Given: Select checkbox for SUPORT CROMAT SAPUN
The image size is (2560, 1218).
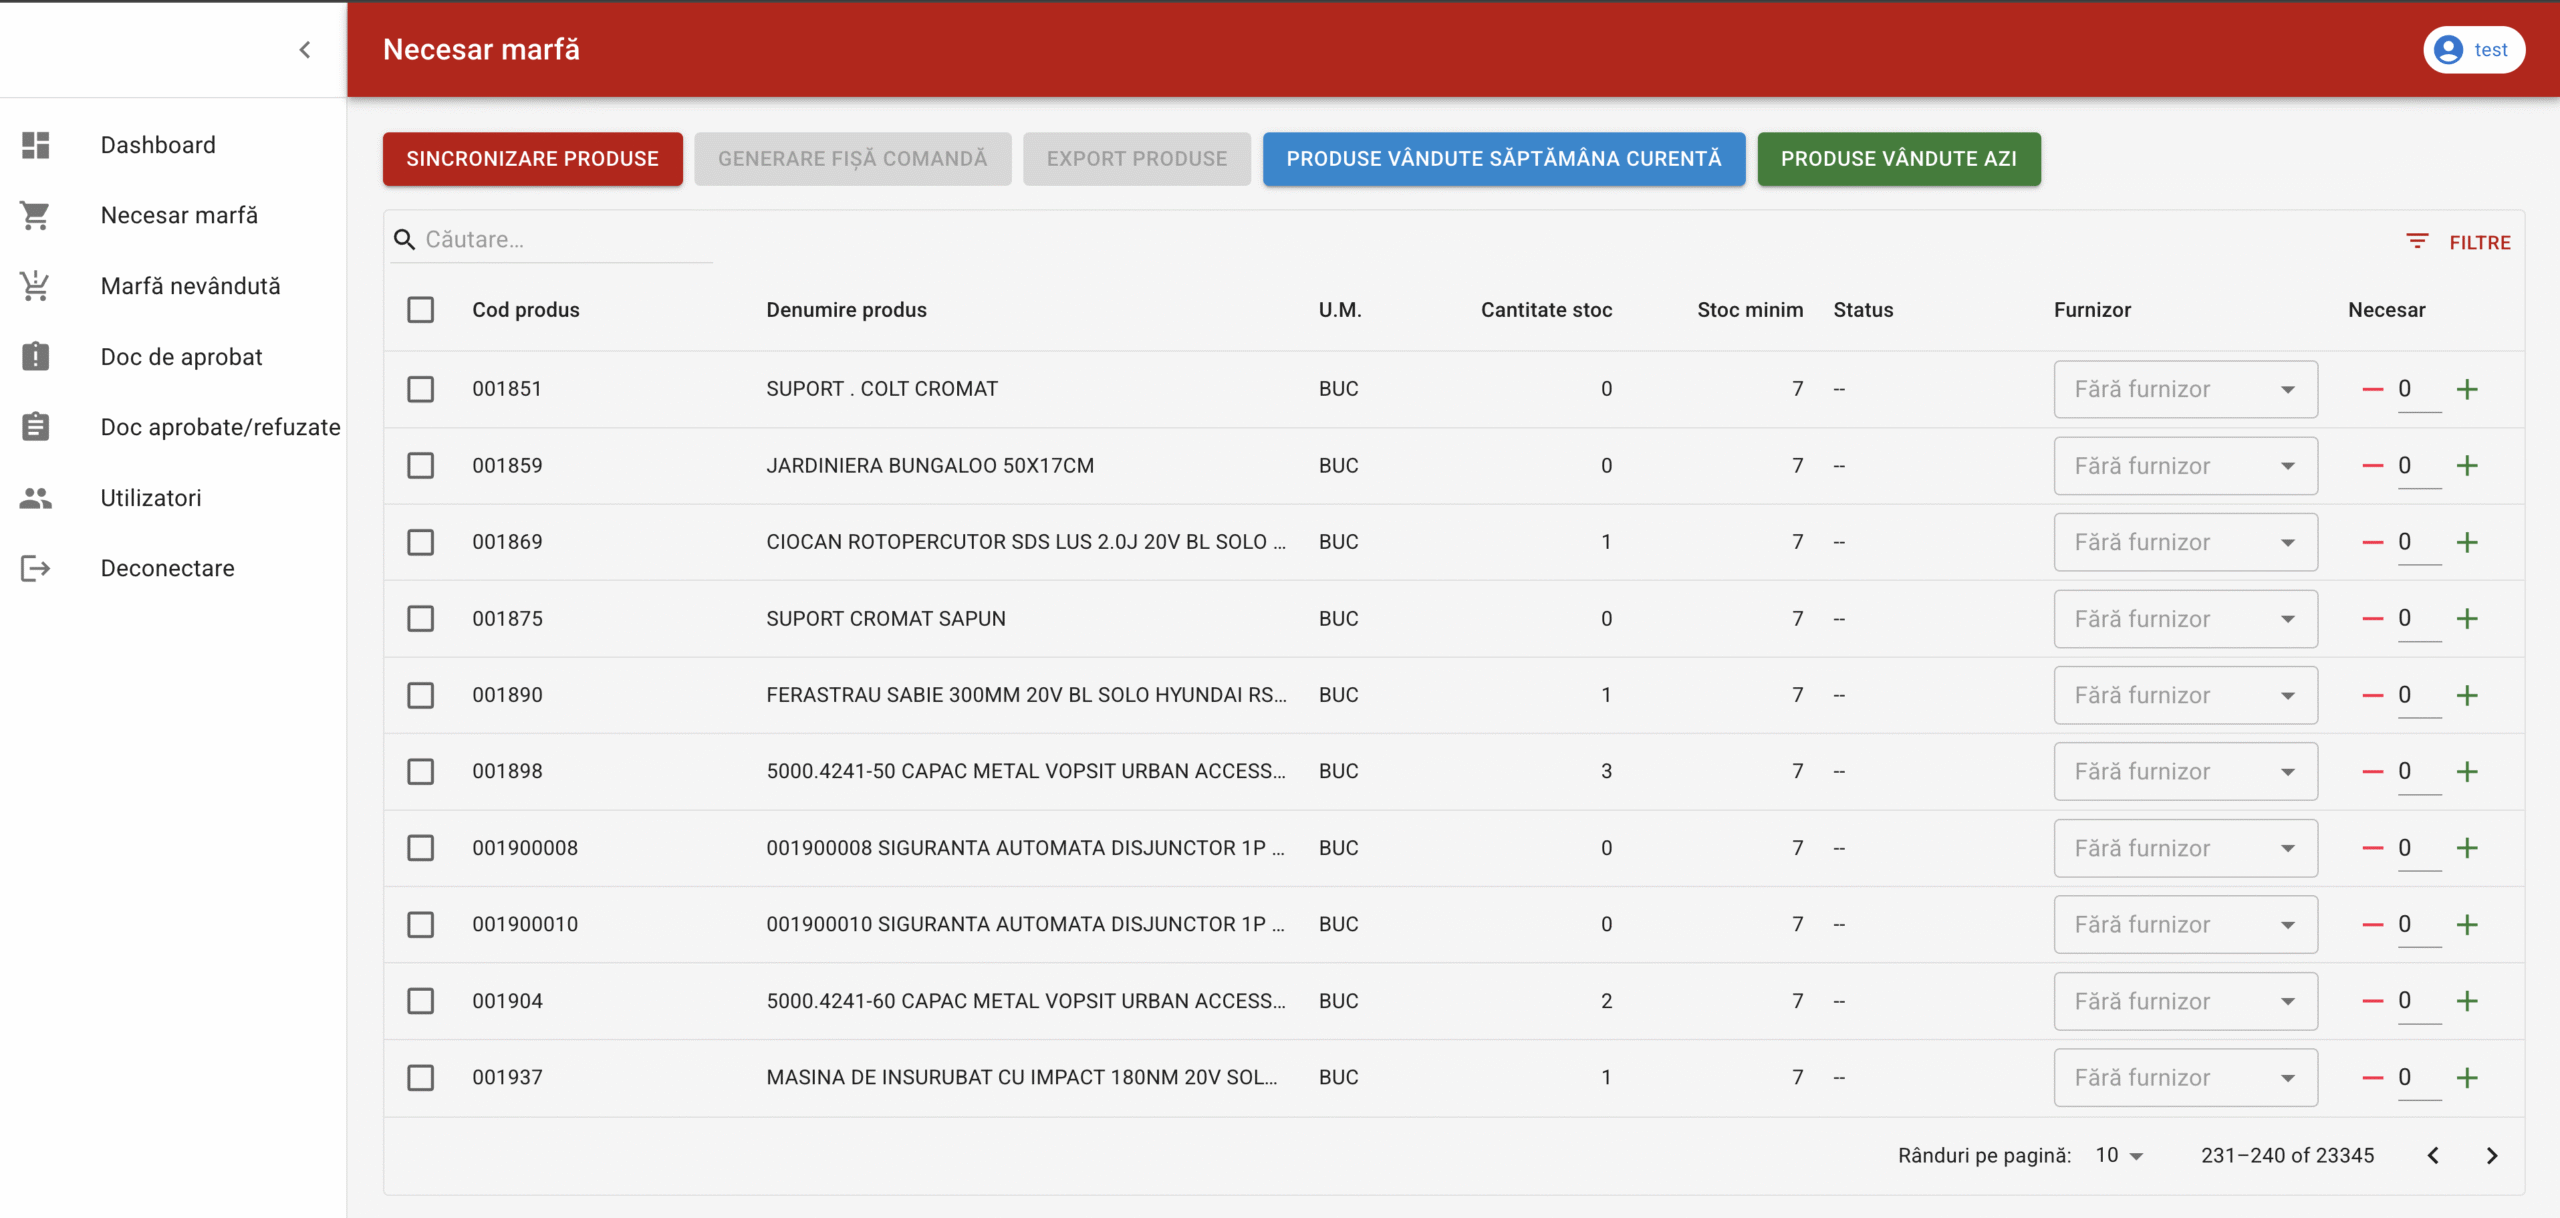Looking at the screenshot, I should click(421, 619).
